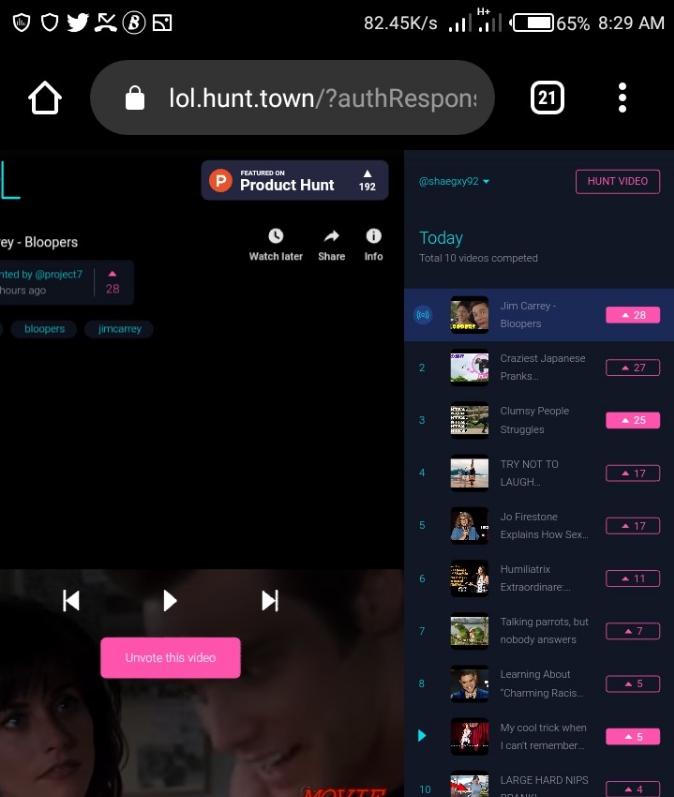Select the LARGE HARD NIPS title
Screen dimensions: 674x797
click(544, 786)
